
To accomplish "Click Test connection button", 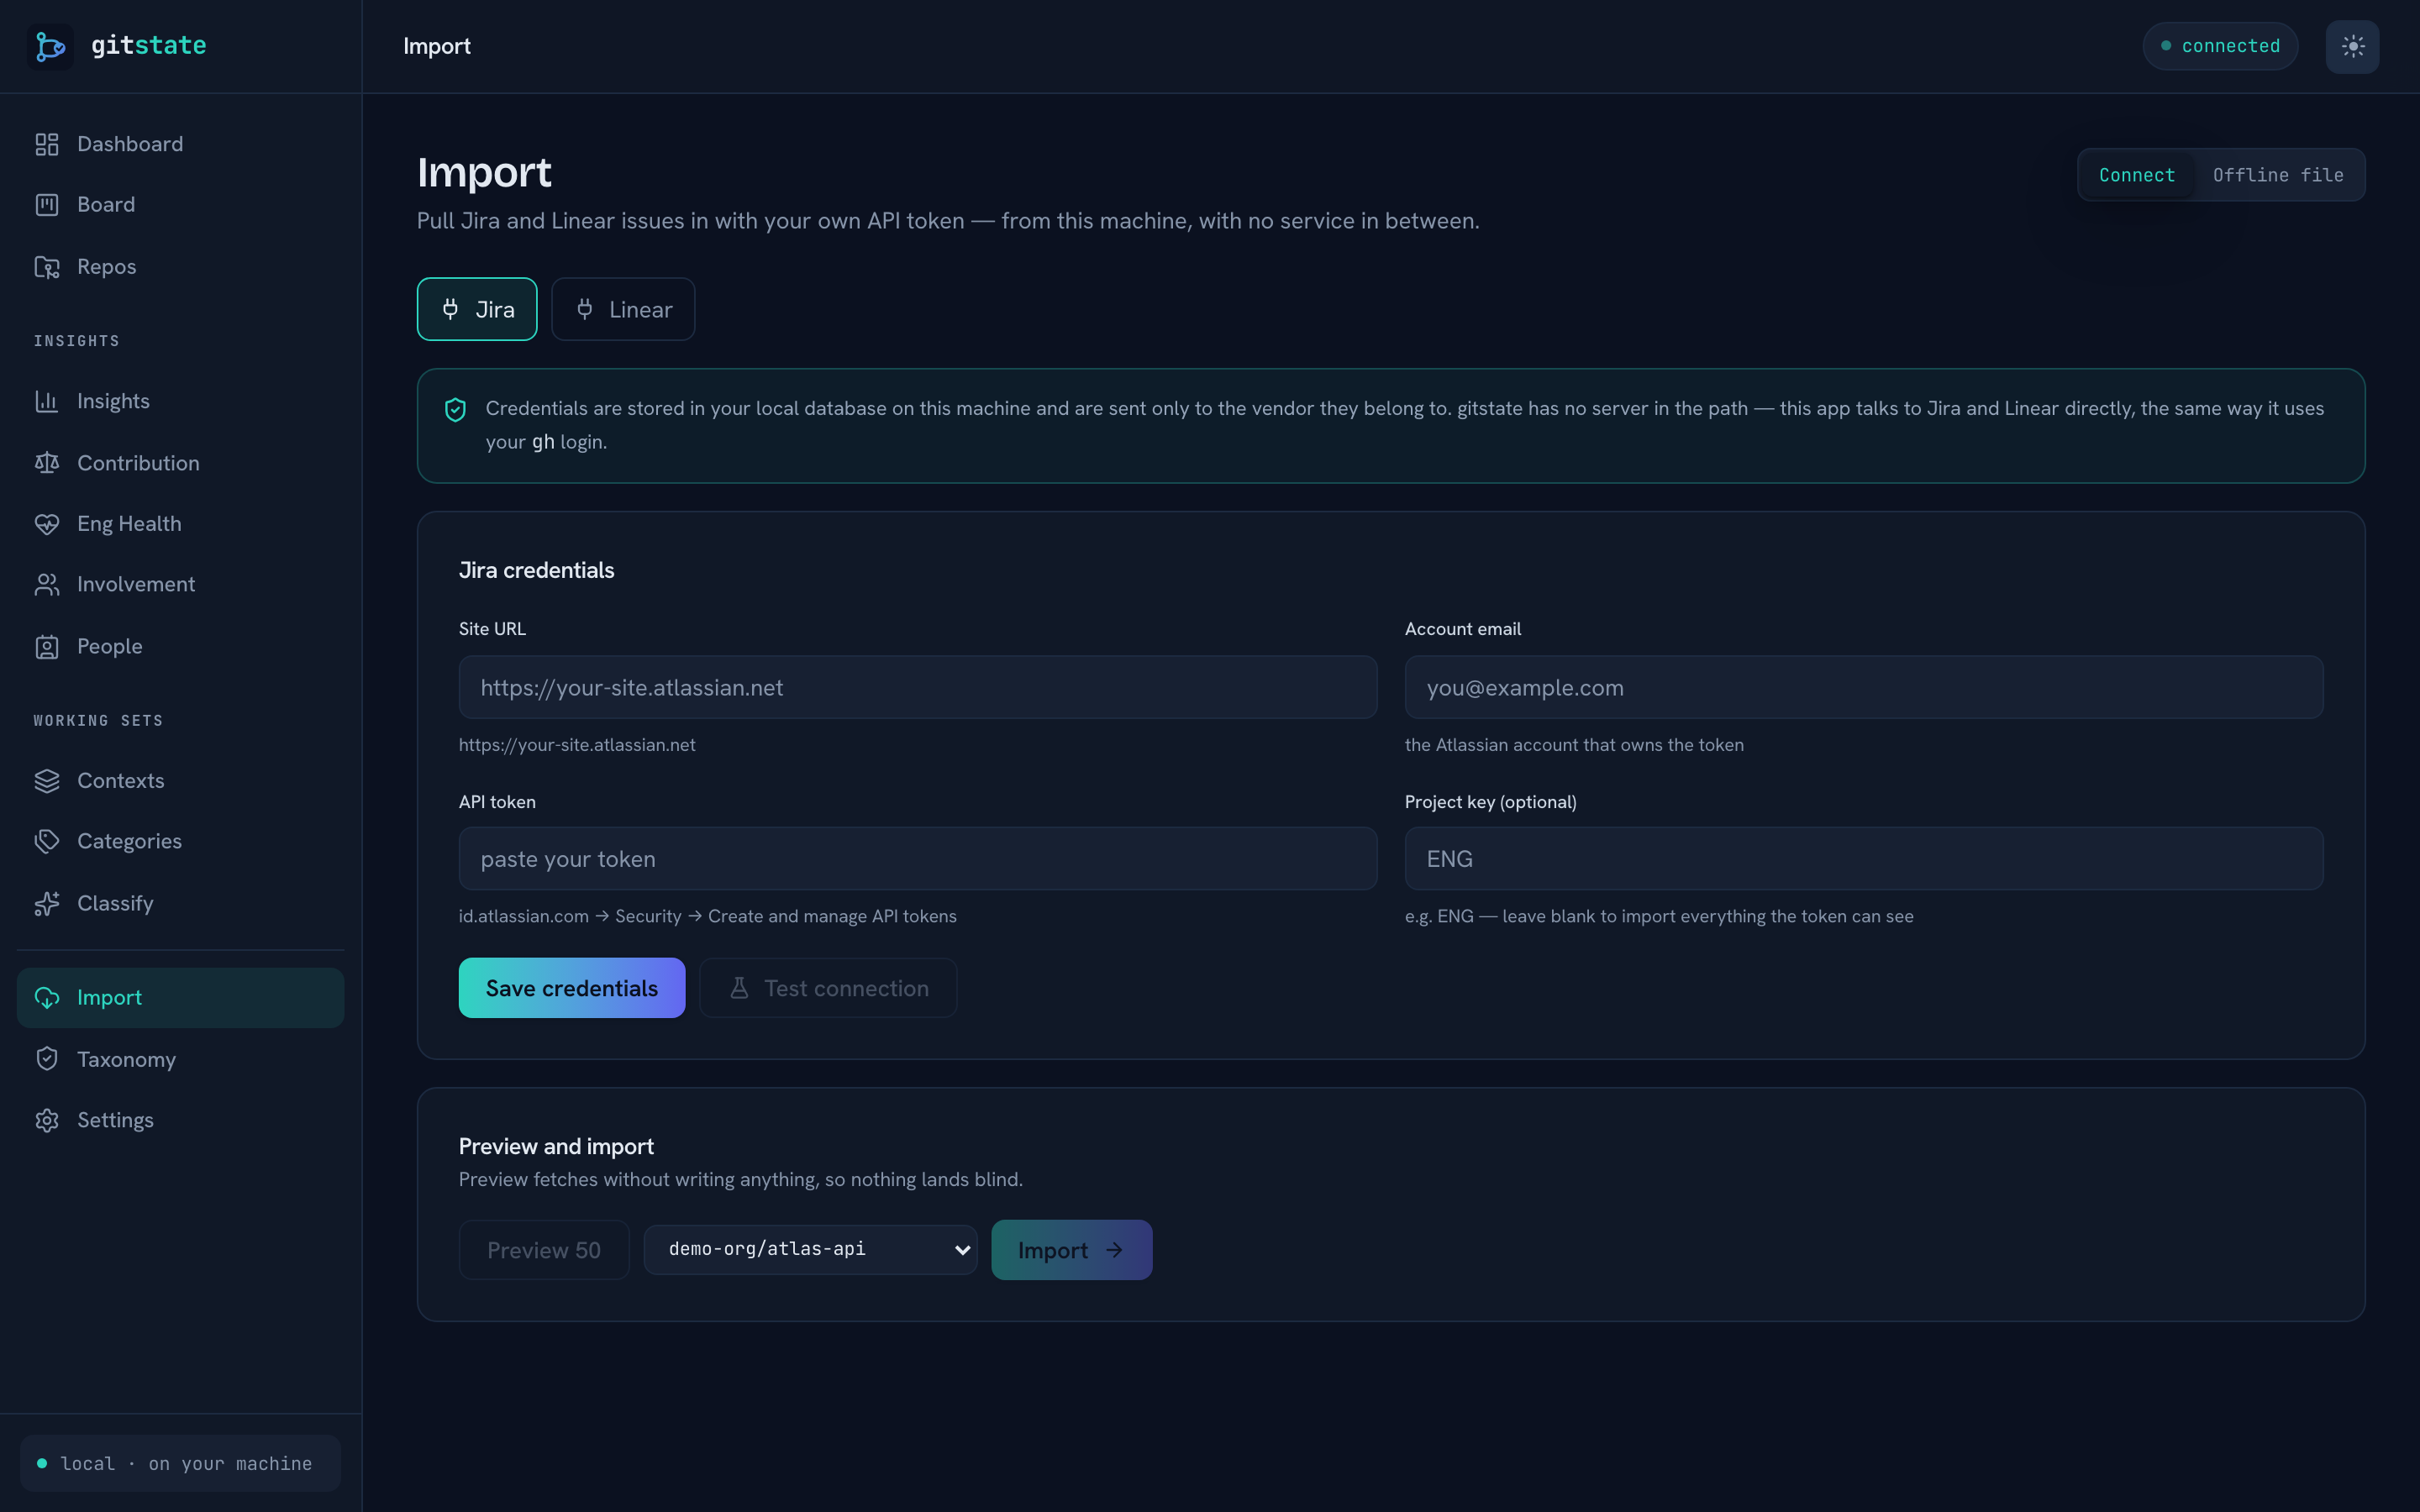I will (x=828, y=988).
